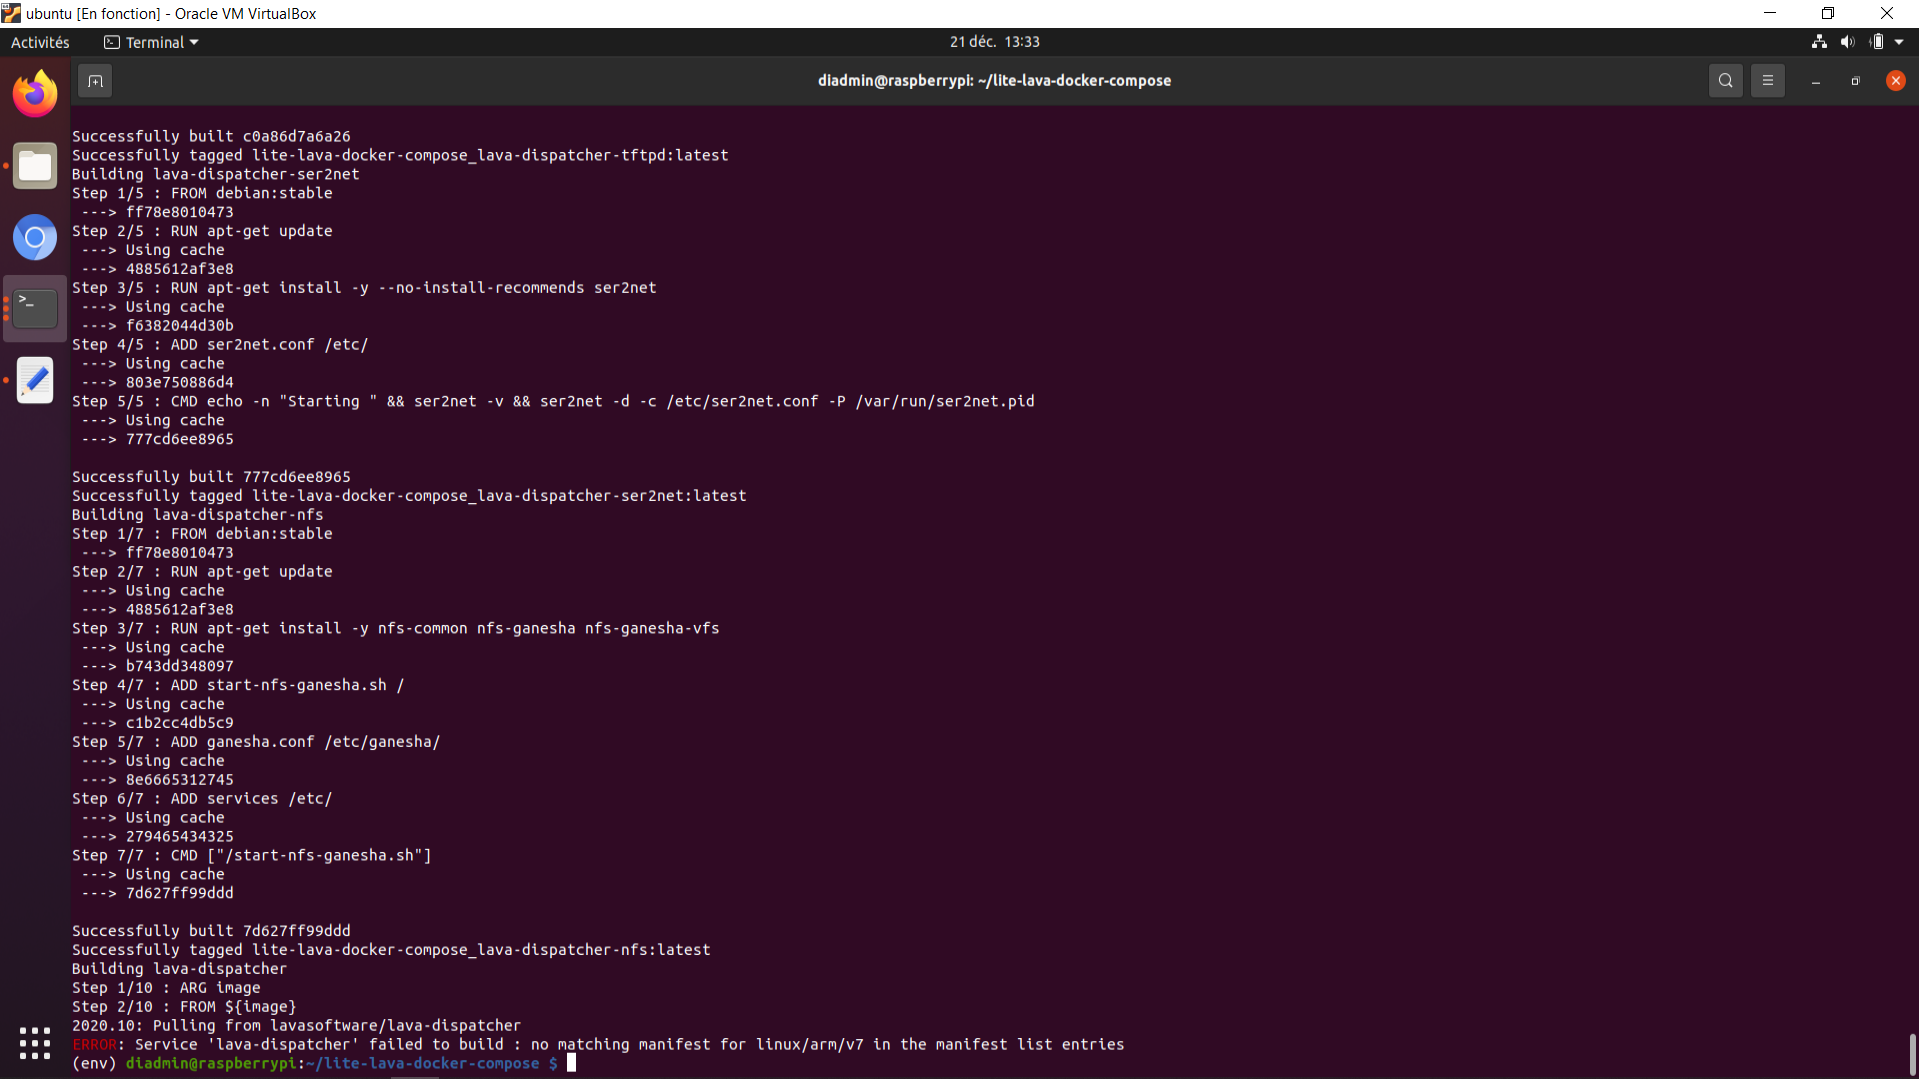1919x1079 pixels.
Task: Click 'Step 3/7 : RUN apt-get install' line
Action: pyautogui.click(x=395, y=628)
